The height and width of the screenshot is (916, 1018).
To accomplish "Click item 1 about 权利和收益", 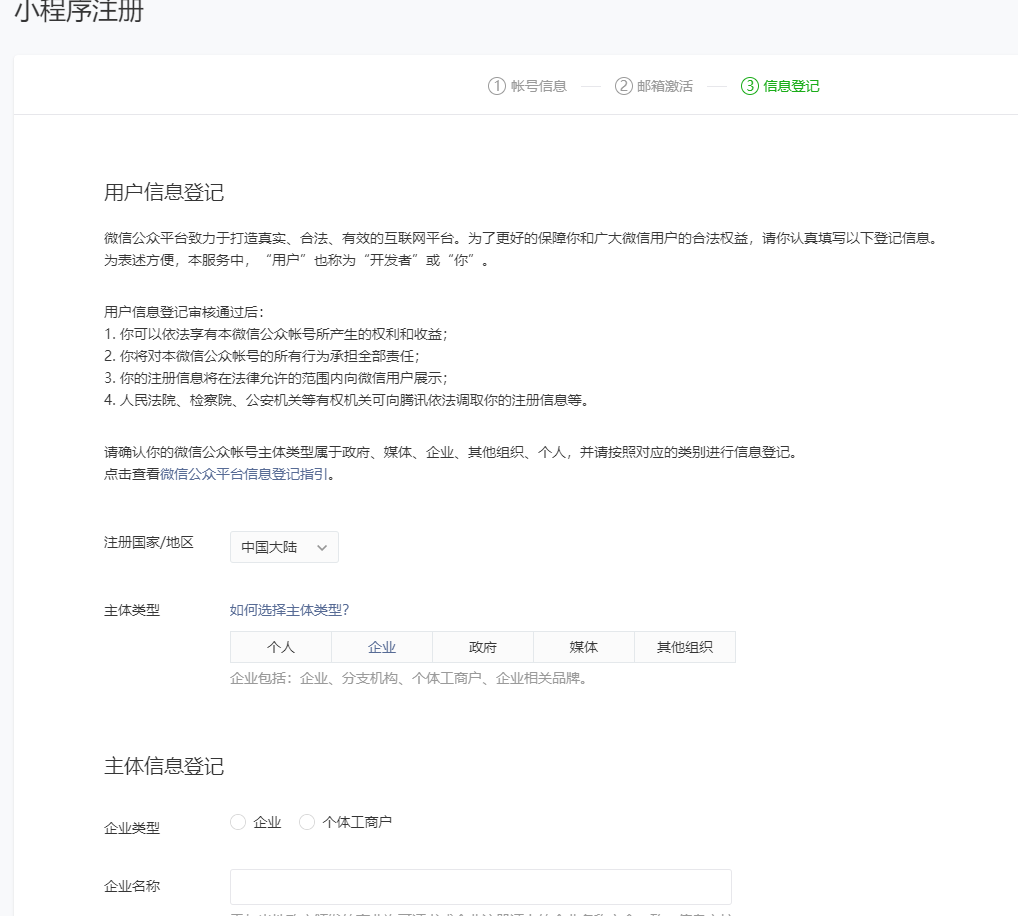I will (276, 334).
